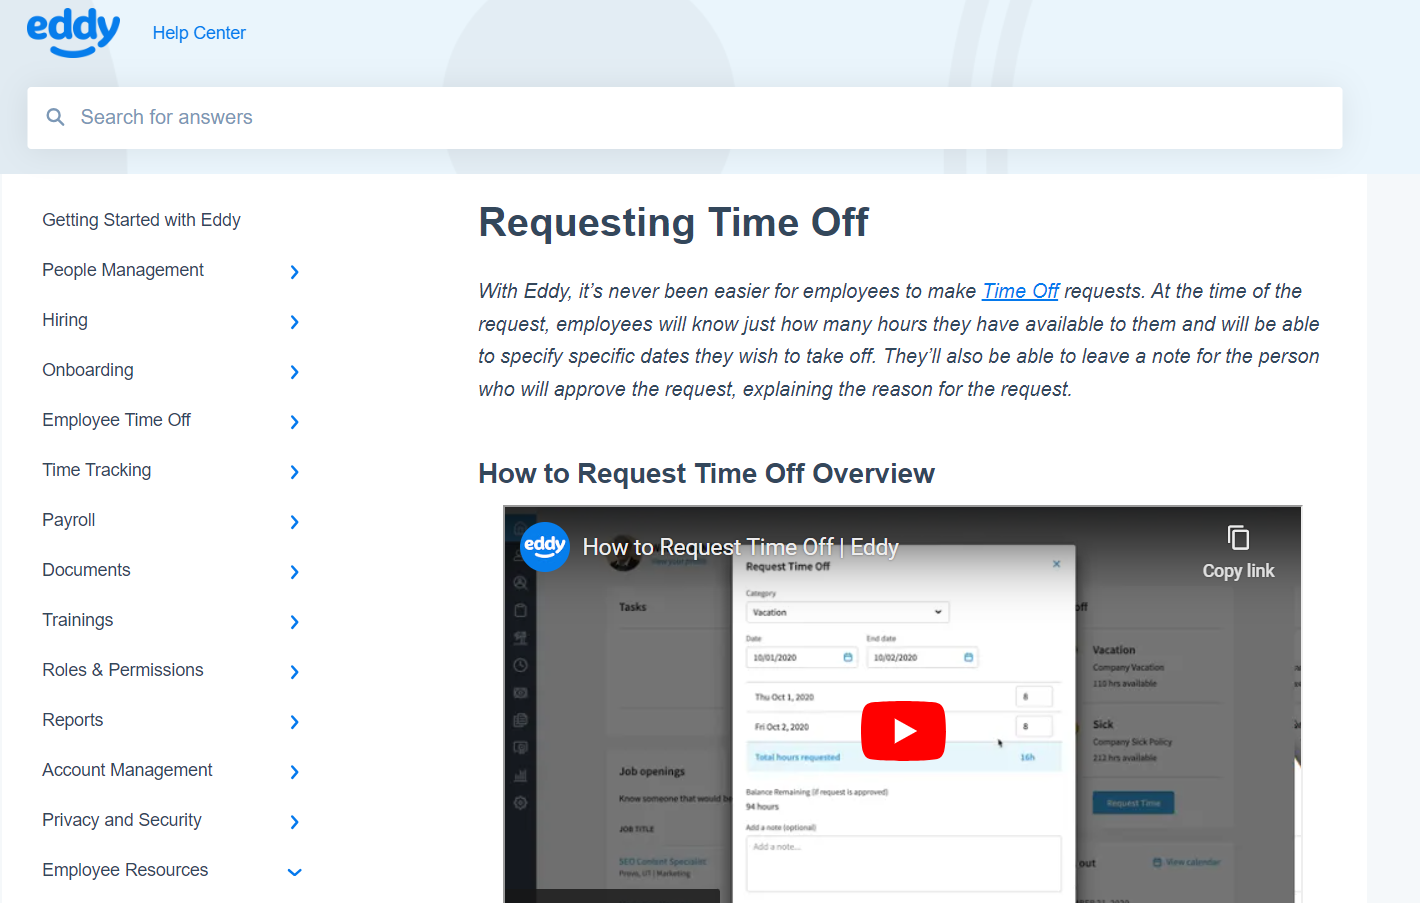Open Onboarding section
1420x903 pixels.
(x=88, y=370)
